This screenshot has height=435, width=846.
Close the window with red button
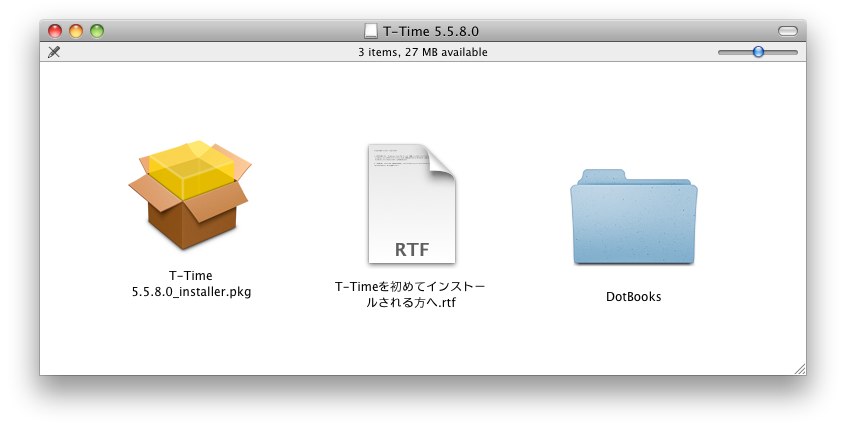(55, 31)
